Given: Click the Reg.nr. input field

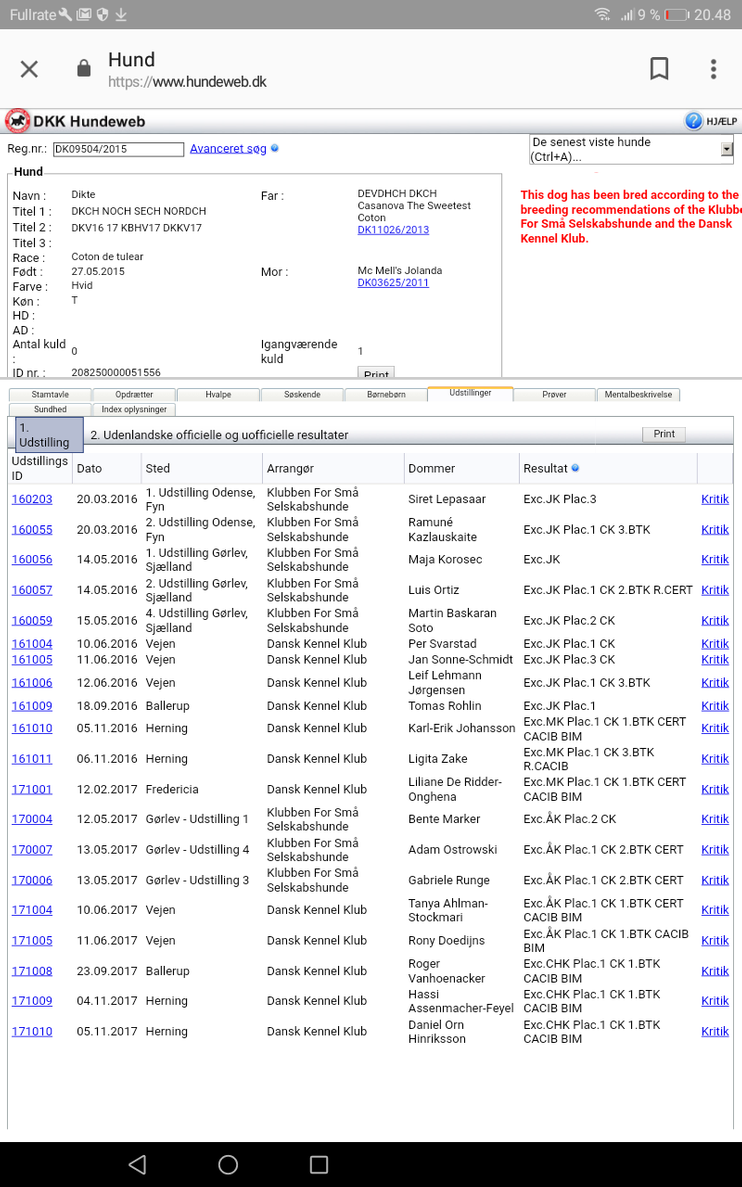Looking at the screenshot, I should [118, 149].
